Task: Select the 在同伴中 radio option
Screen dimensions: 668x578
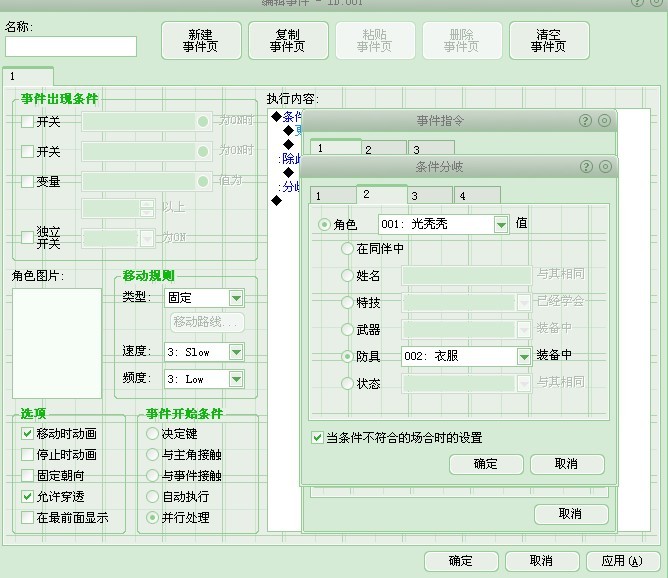Action: [347, 248]
